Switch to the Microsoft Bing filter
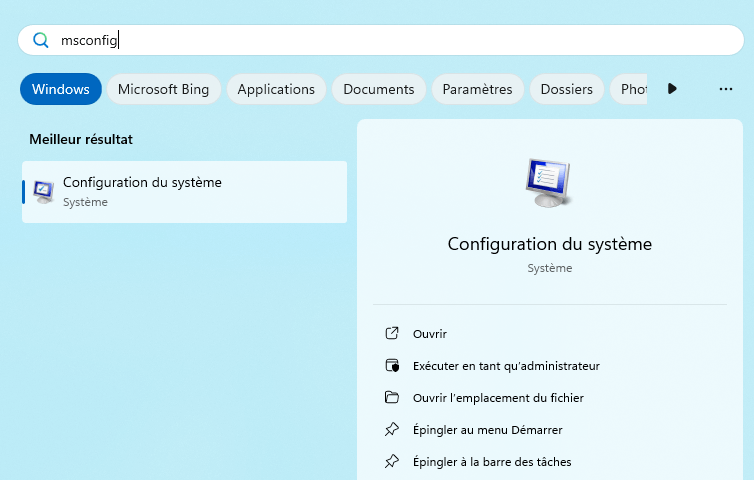Viewport: 754px width, 480px height. pos(163,89)
